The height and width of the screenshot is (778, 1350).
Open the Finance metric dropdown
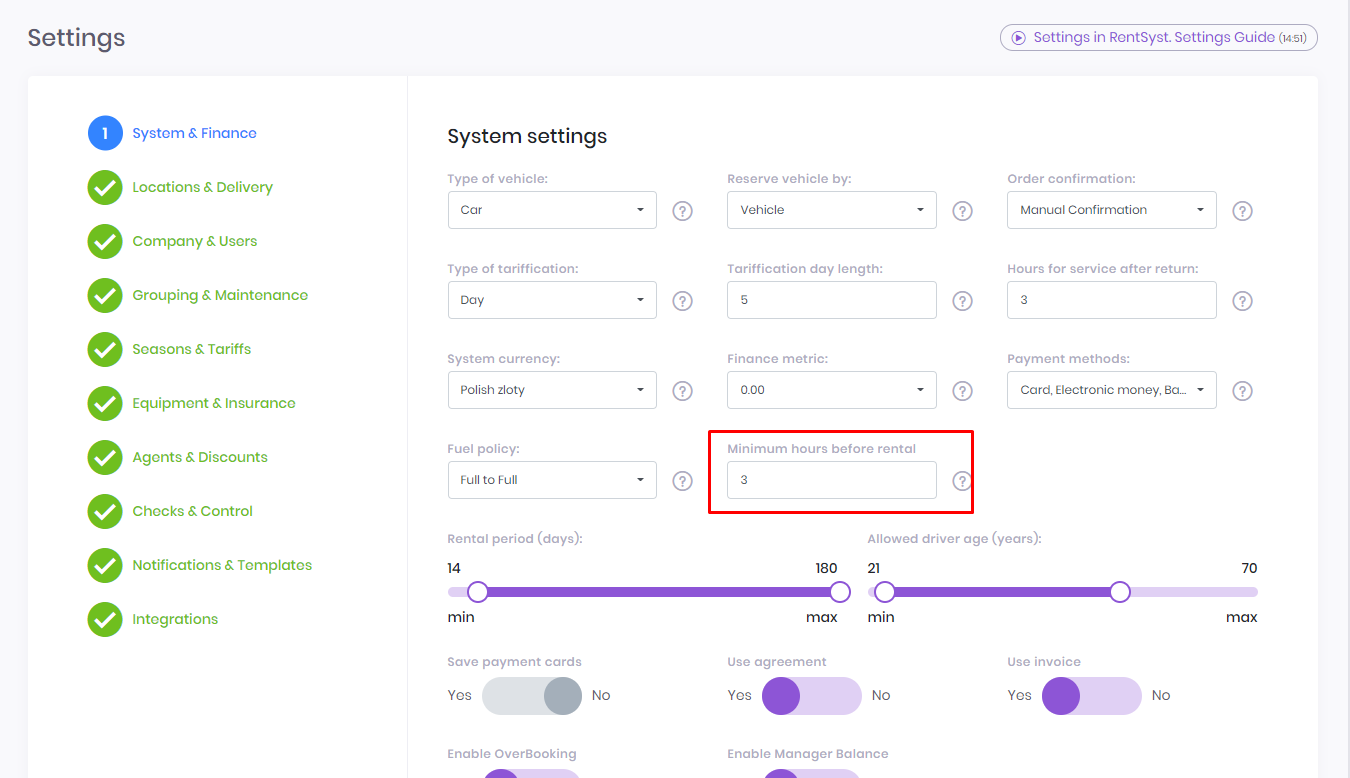pyautogui.click(x=832, y=390)
